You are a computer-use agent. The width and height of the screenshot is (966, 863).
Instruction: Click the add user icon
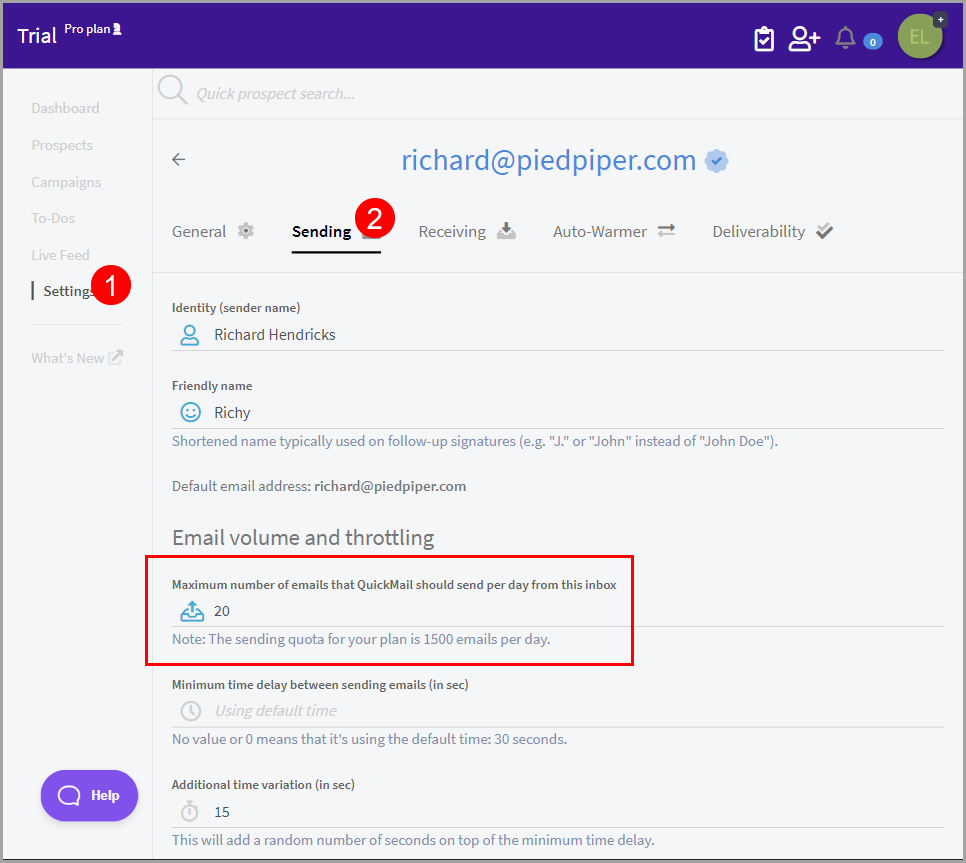coord(805,39)
